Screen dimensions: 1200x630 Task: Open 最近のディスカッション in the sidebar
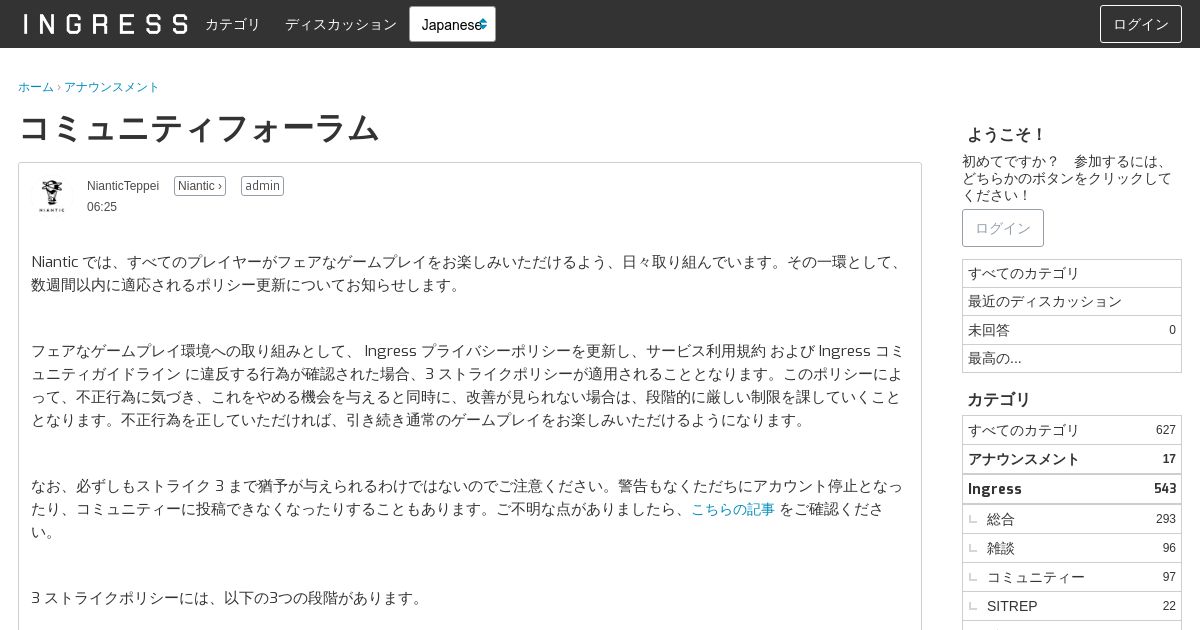click(x=1072, y=301)
